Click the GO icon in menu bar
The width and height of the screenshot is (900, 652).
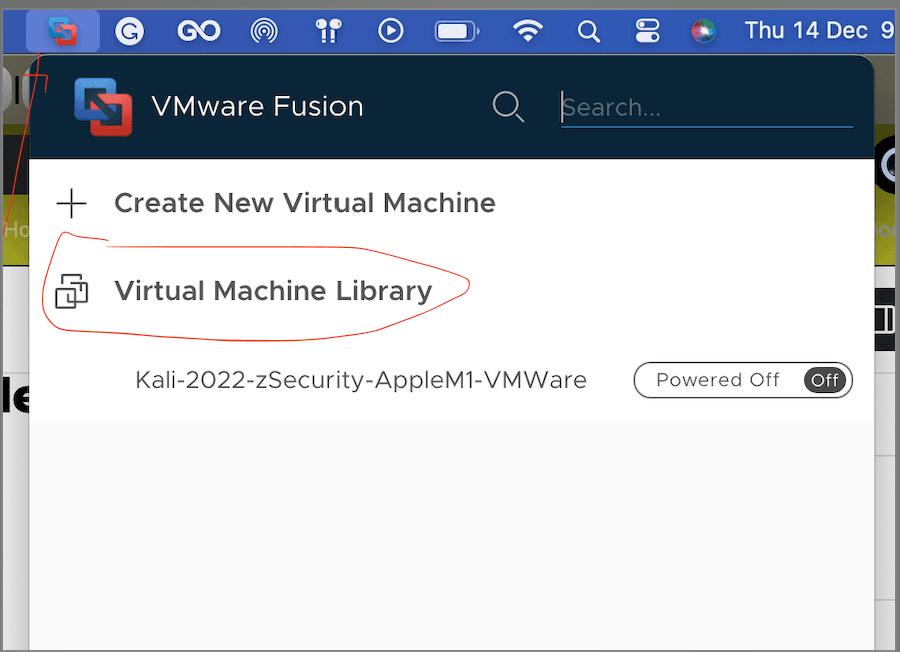198,31
